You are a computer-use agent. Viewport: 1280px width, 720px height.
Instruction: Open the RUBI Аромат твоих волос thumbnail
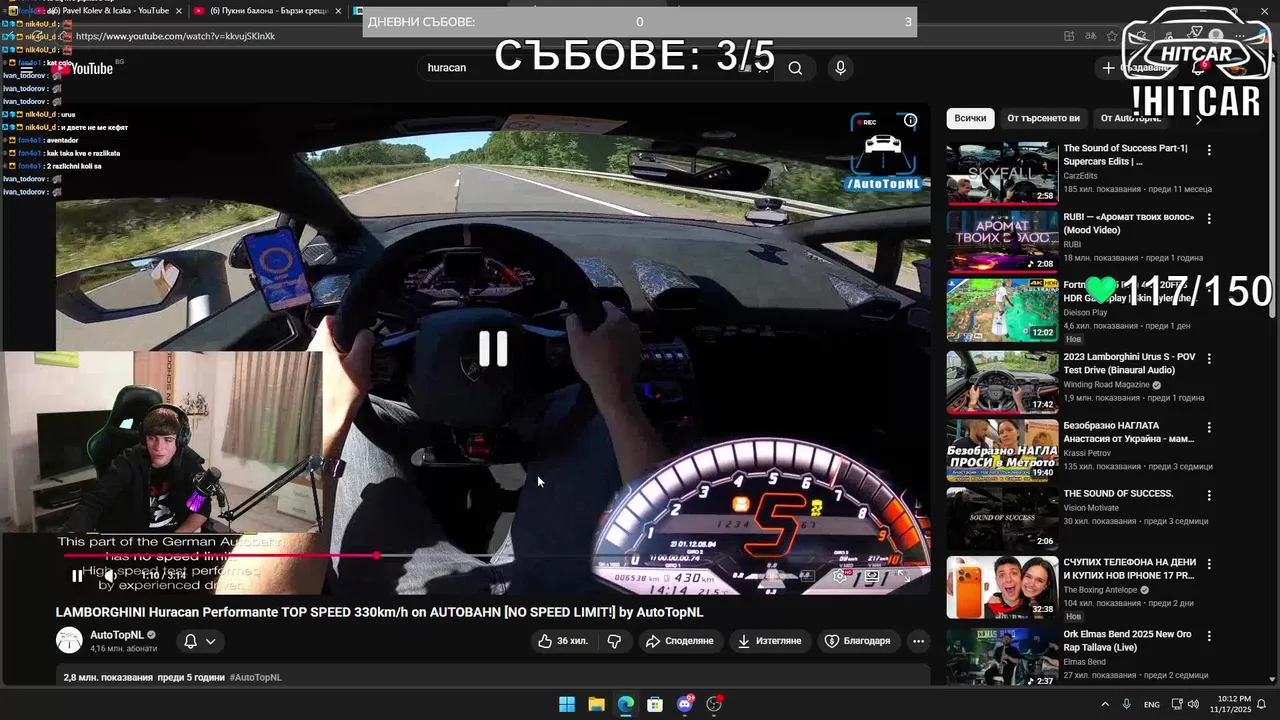(1002, 241)
